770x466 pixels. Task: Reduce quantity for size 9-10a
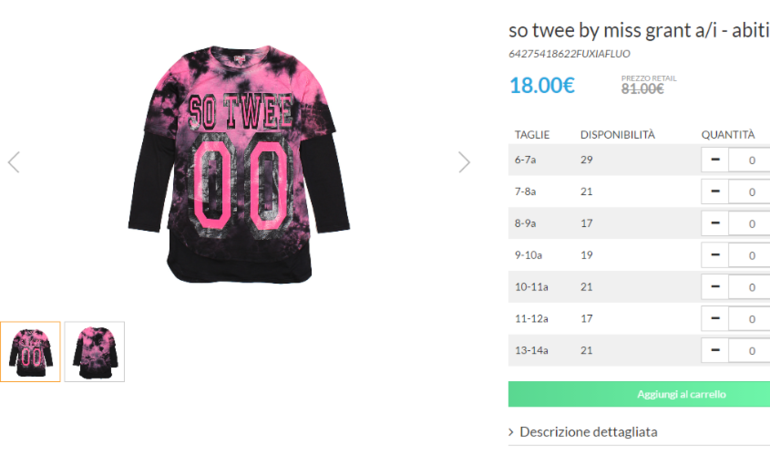[x=715, y=255]
